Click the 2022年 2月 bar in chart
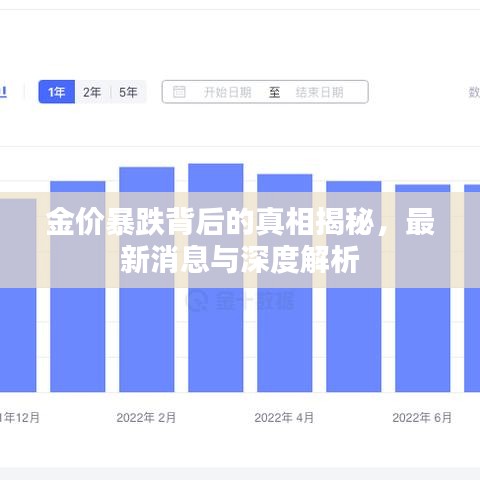This screenshot has width=480, height=480. [147, 279]
